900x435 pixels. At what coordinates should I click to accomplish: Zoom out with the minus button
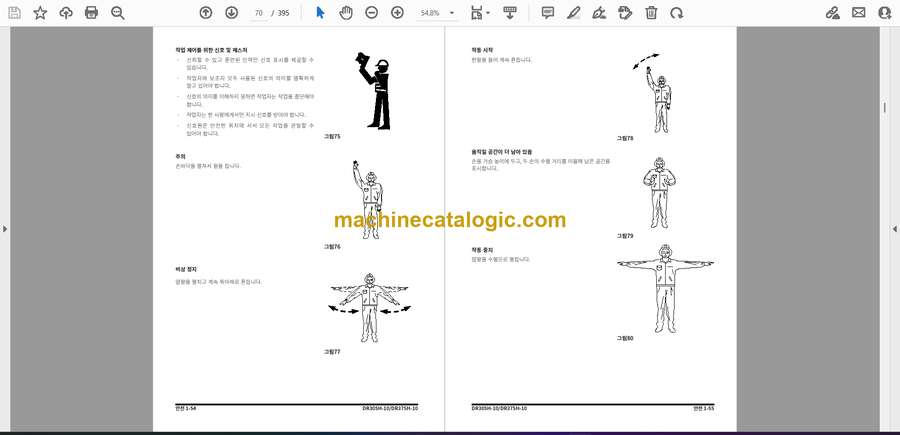(371, 13)
